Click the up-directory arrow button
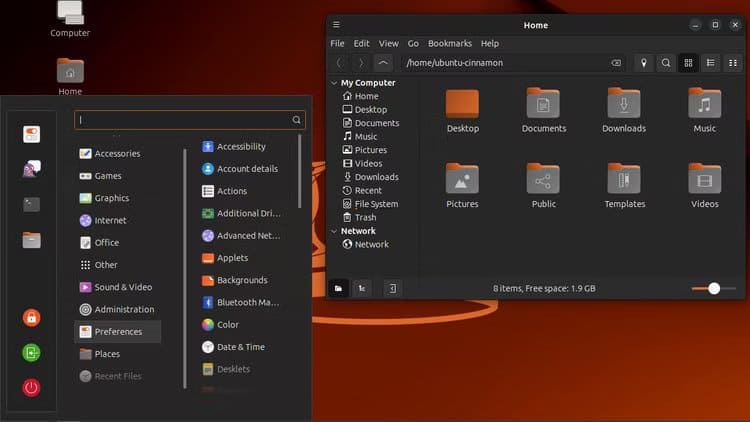The image size is (750, 422). point(383,63)
